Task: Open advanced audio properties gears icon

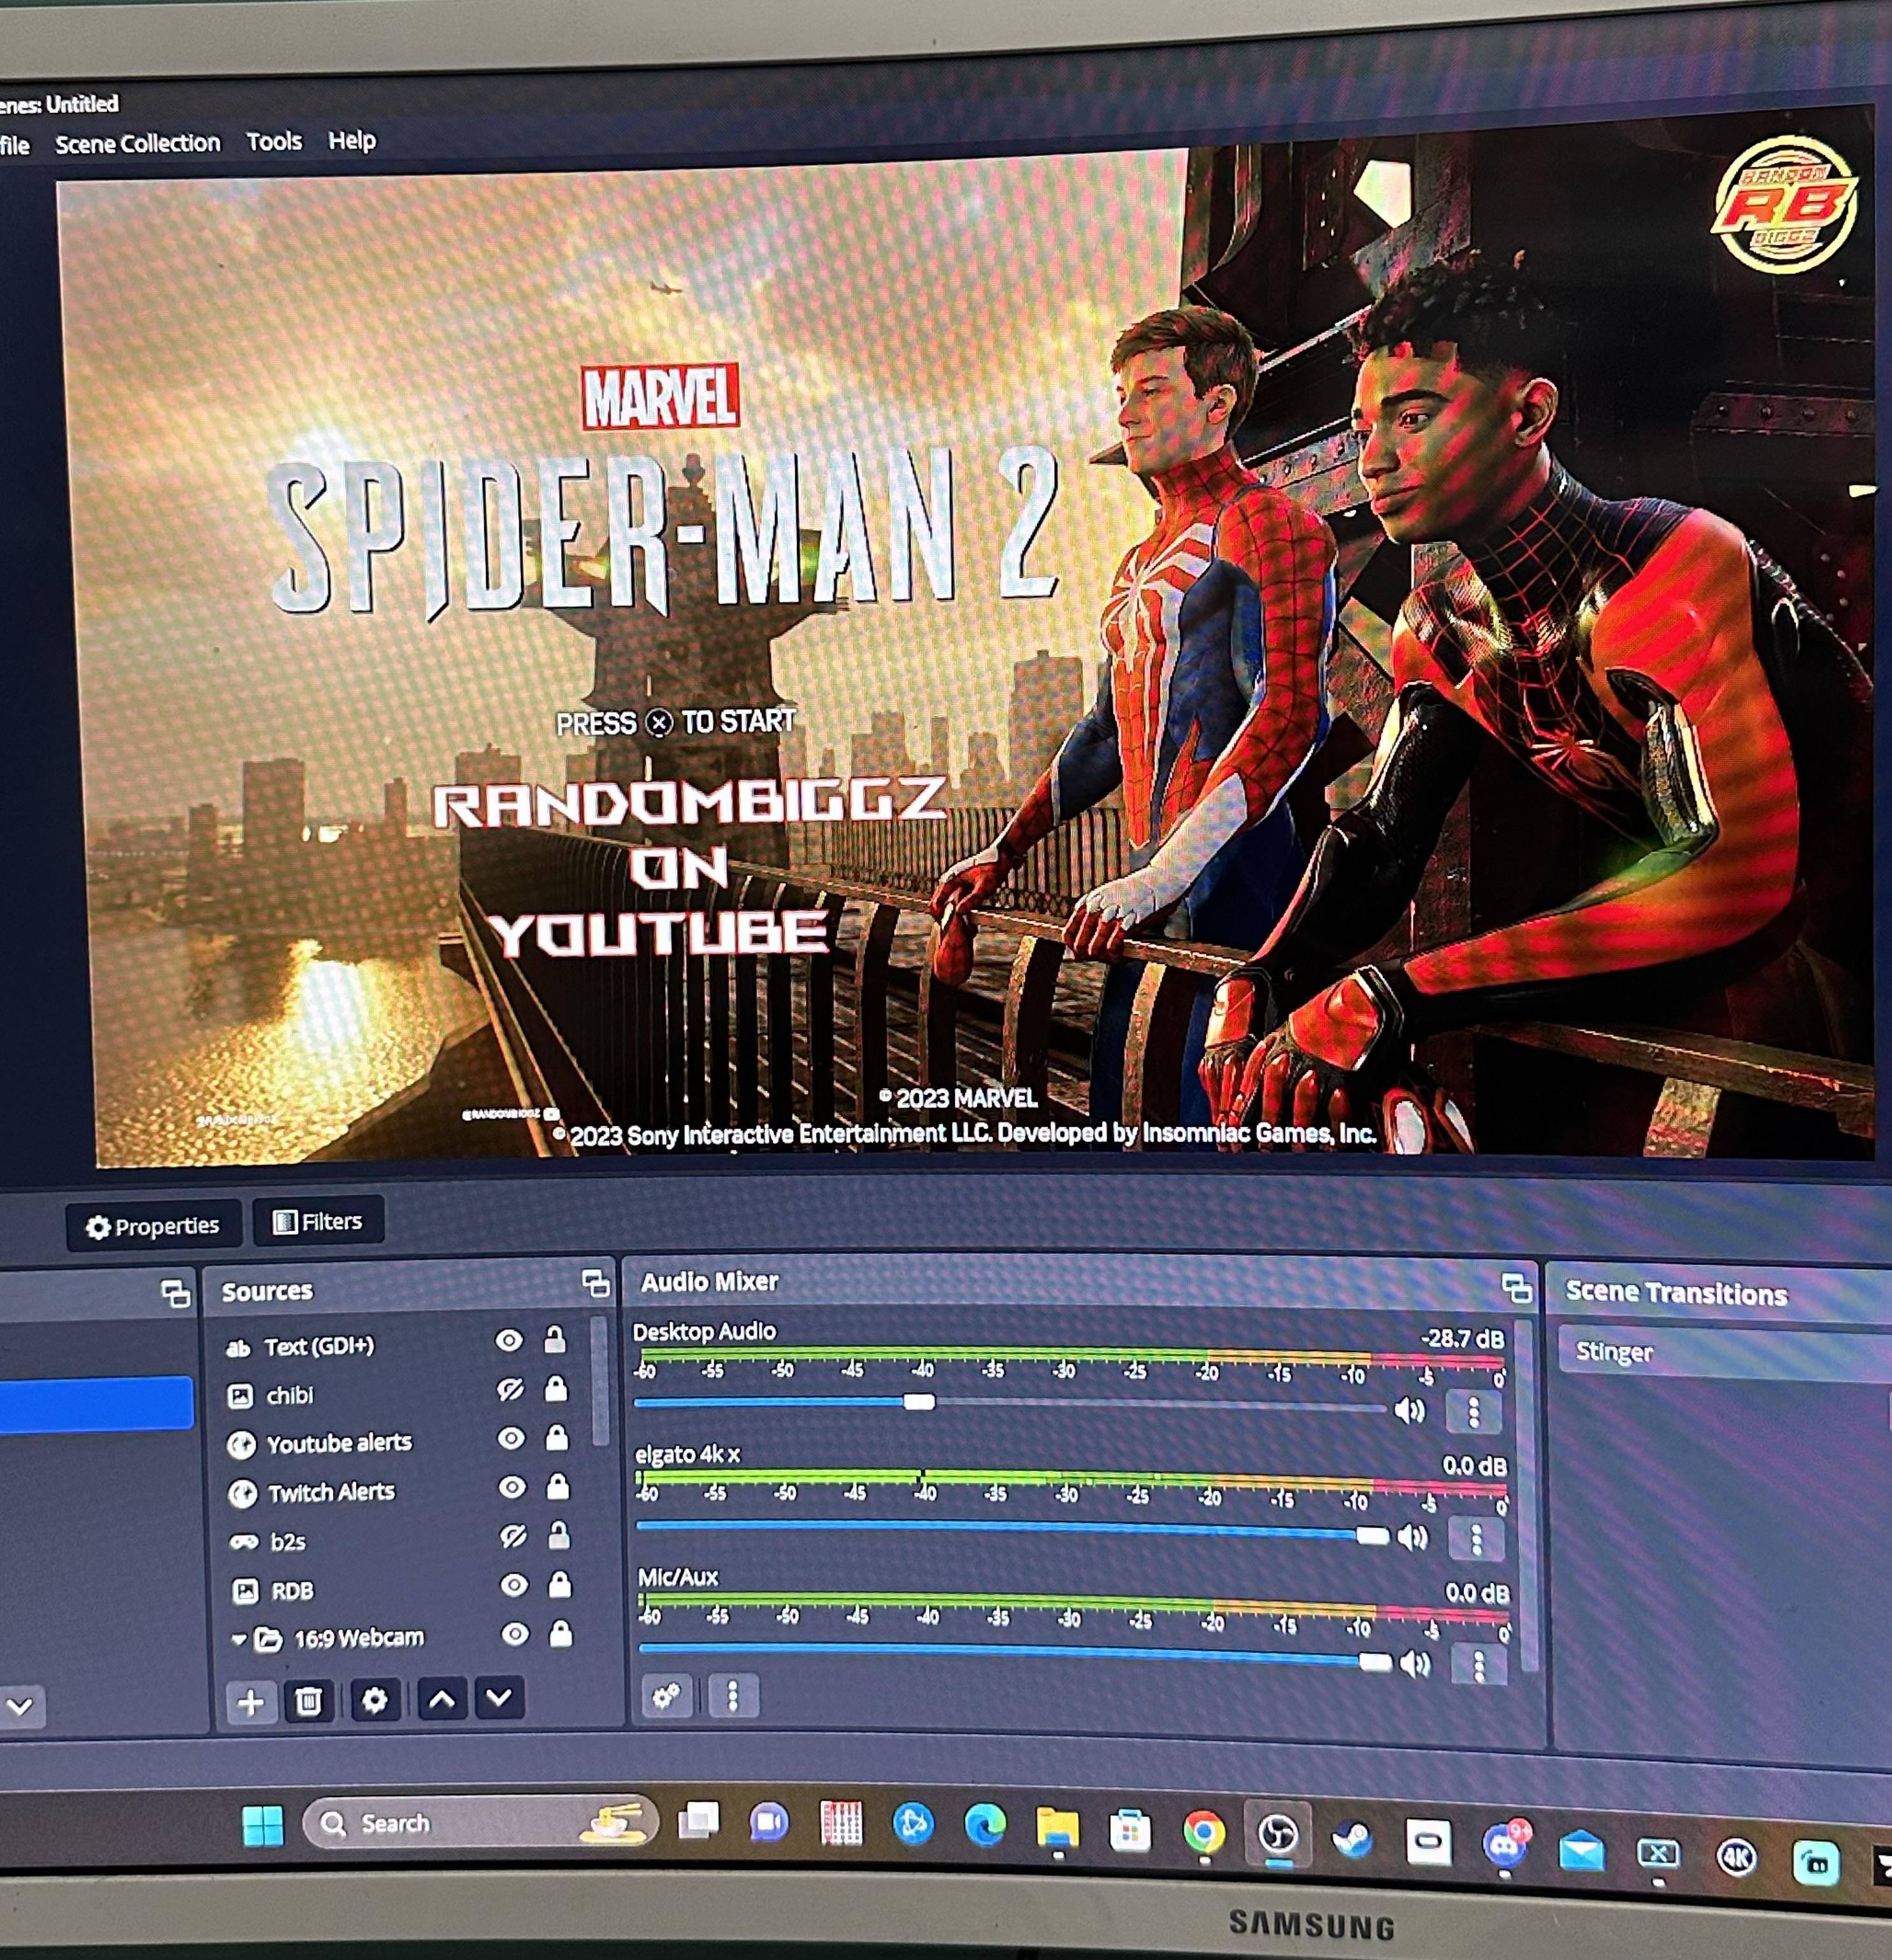Action: tap(666, 1695)
